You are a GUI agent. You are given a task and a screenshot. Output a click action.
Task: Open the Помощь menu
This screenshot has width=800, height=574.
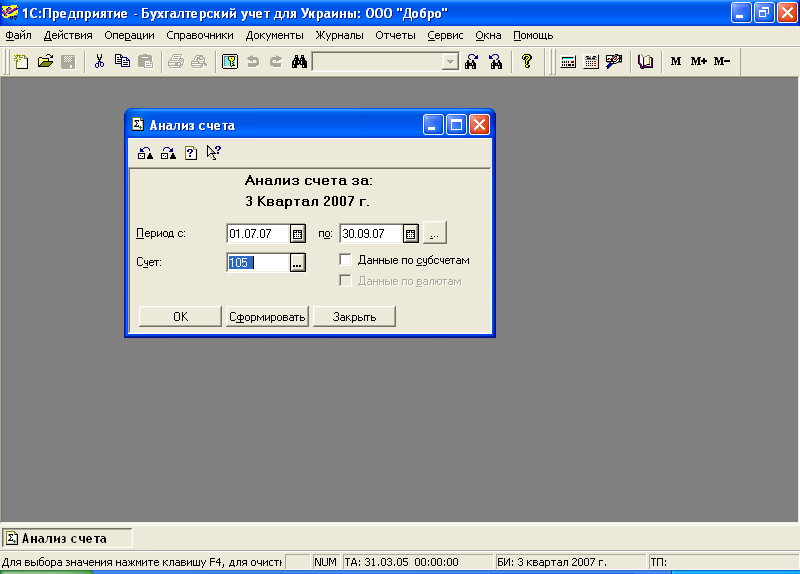[533, 35]
